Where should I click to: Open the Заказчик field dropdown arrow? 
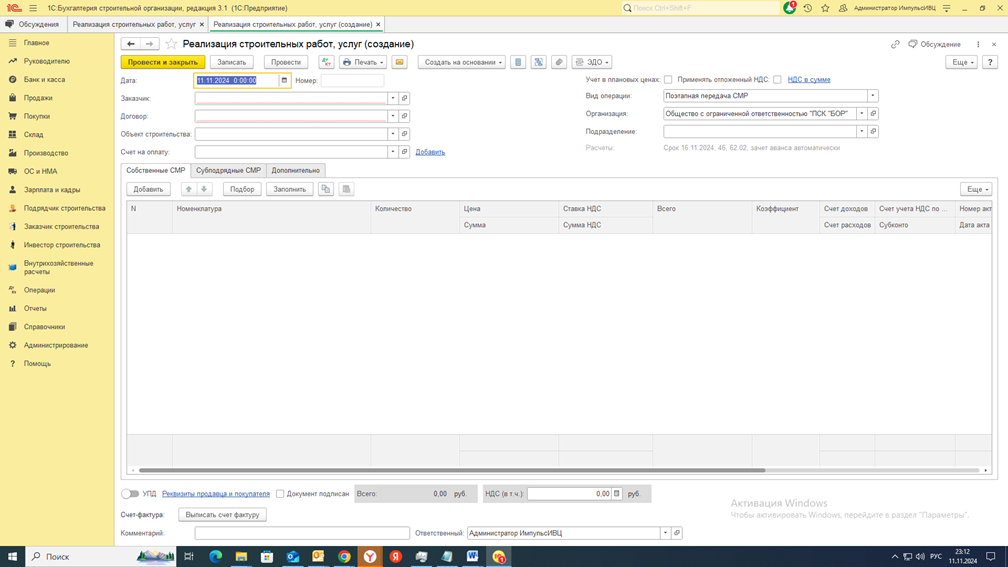coord(393,98)
